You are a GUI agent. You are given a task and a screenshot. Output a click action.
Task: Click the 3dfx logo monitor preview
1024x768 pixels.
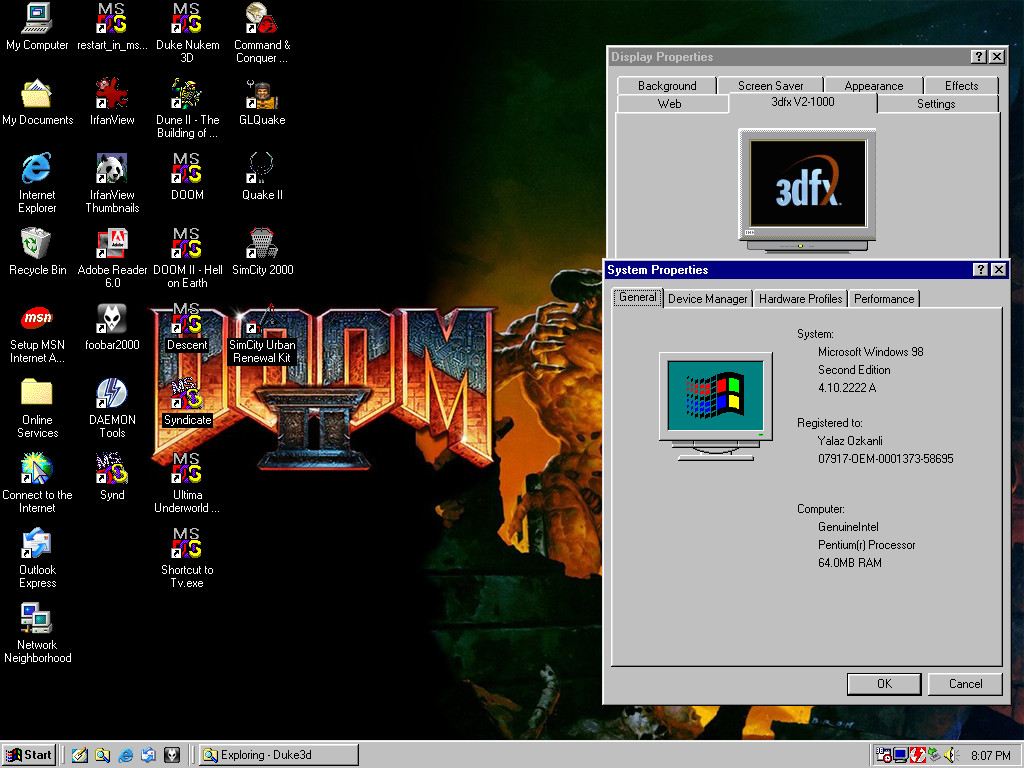[x=807, y=190]
